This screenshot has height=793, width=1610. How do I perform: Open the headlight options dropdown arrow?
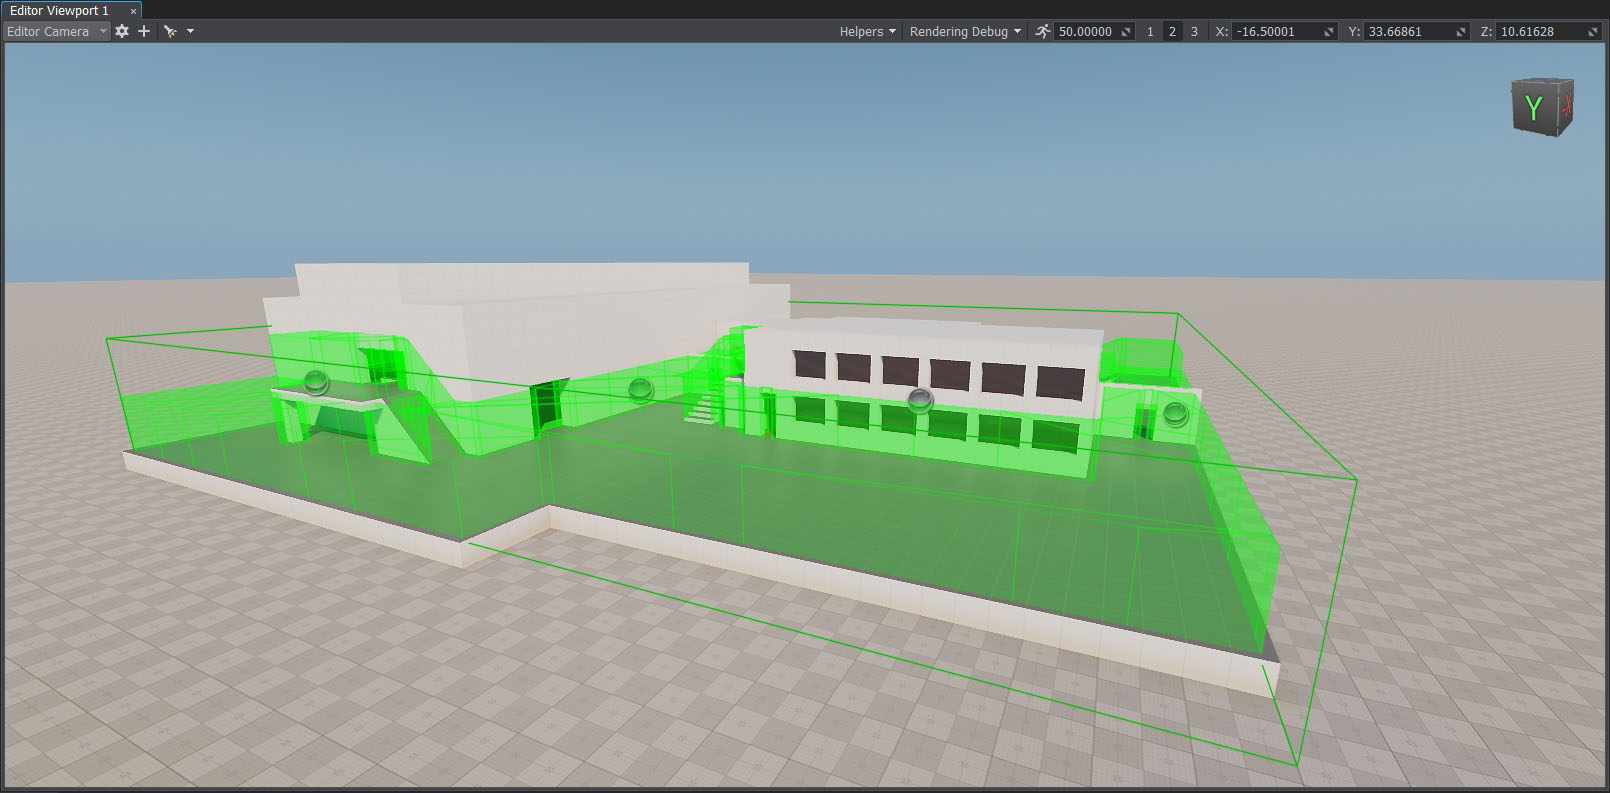pyautogui.click(x=190, y=31)
